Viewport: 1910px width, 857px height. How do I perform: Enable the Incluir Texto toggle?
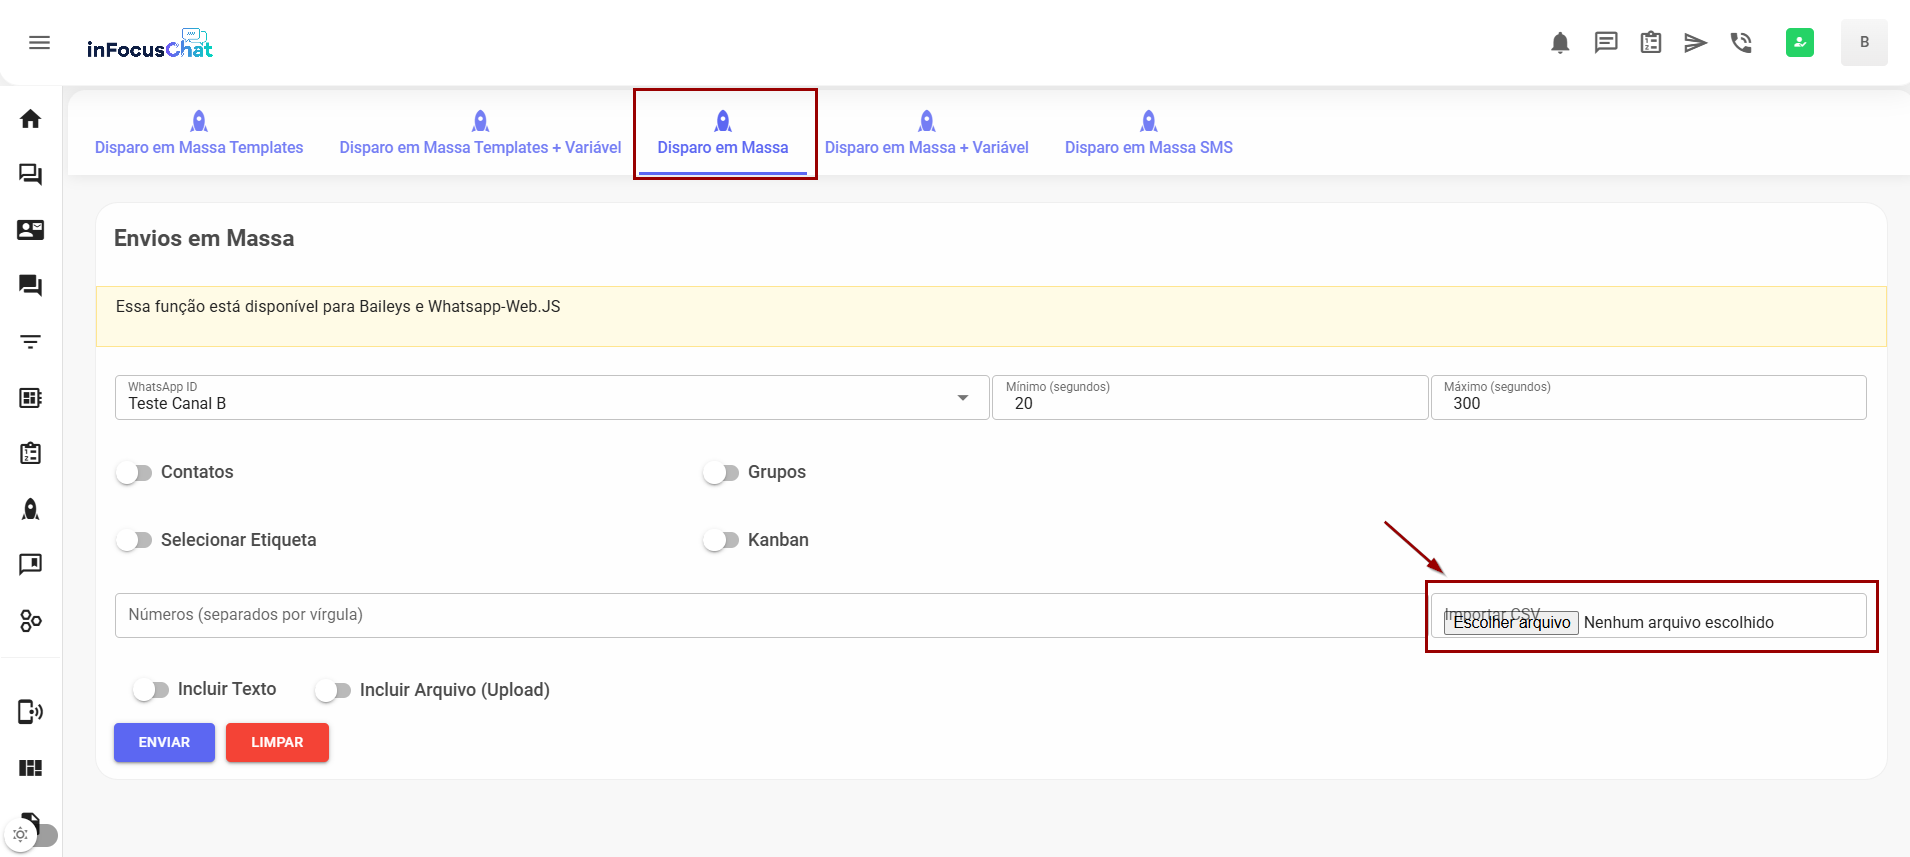click(x=151, y=690)
